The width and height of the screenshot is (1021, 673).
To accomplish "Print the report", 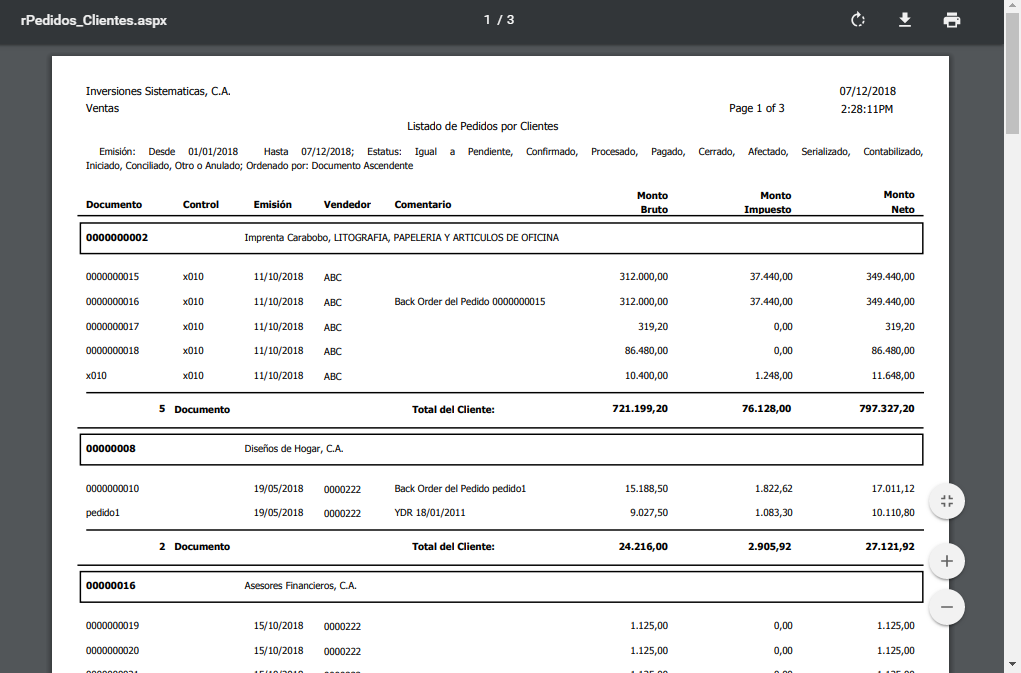I will (x=951, y=20).
